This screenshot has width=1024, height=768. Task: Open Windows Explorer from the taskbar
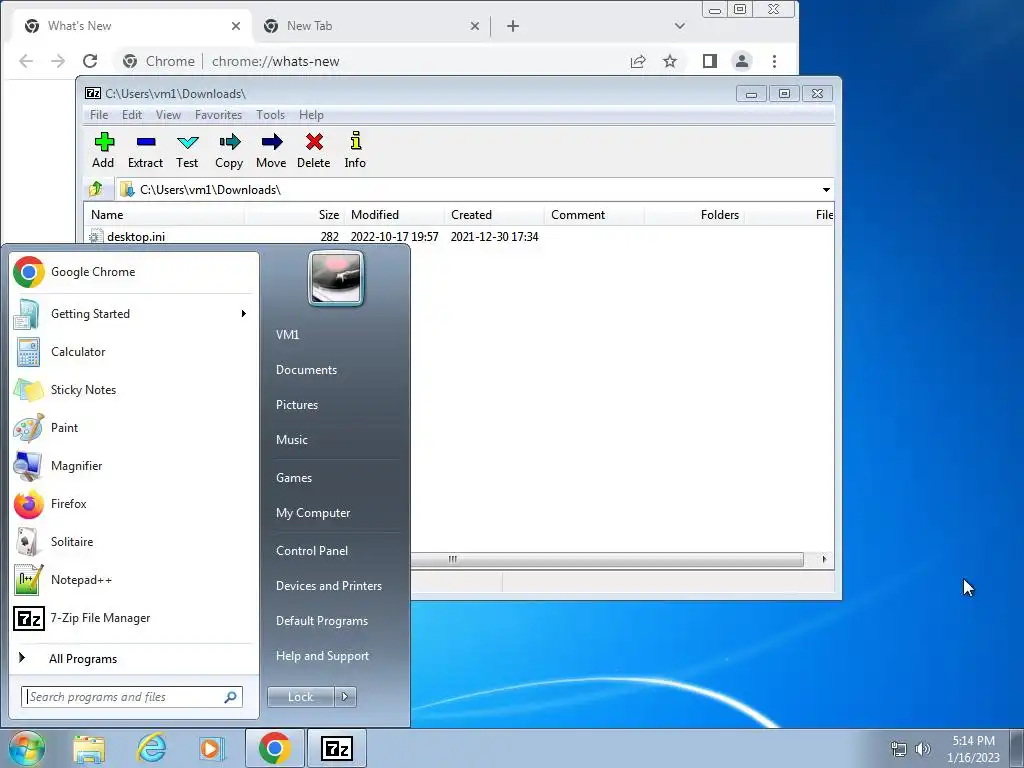pyautogui.click(x=89, y=748)
